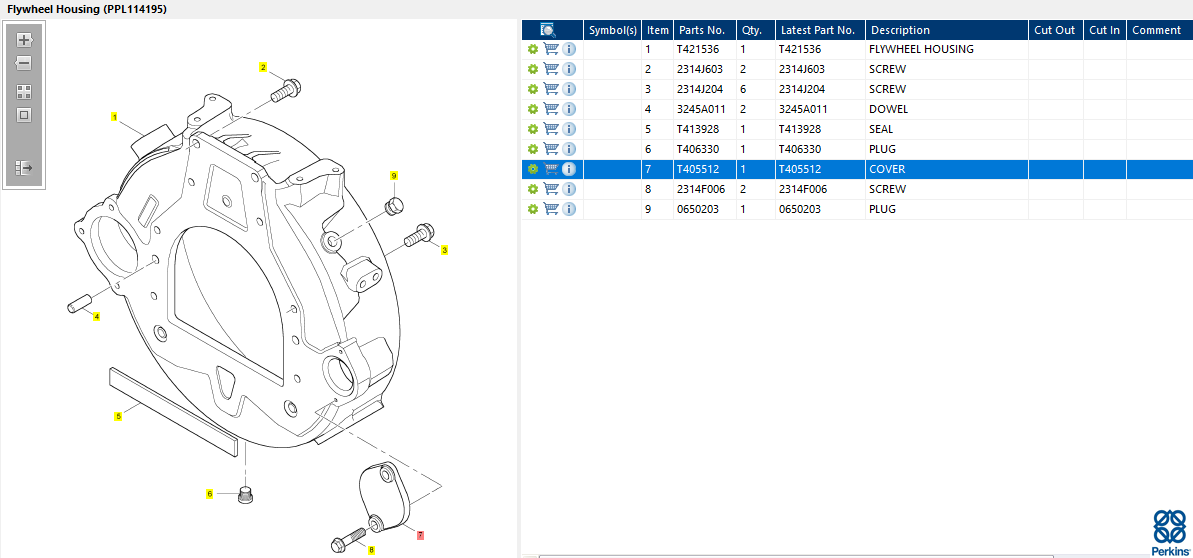Show info for DOWEL 3245A011

click(569, 109)
